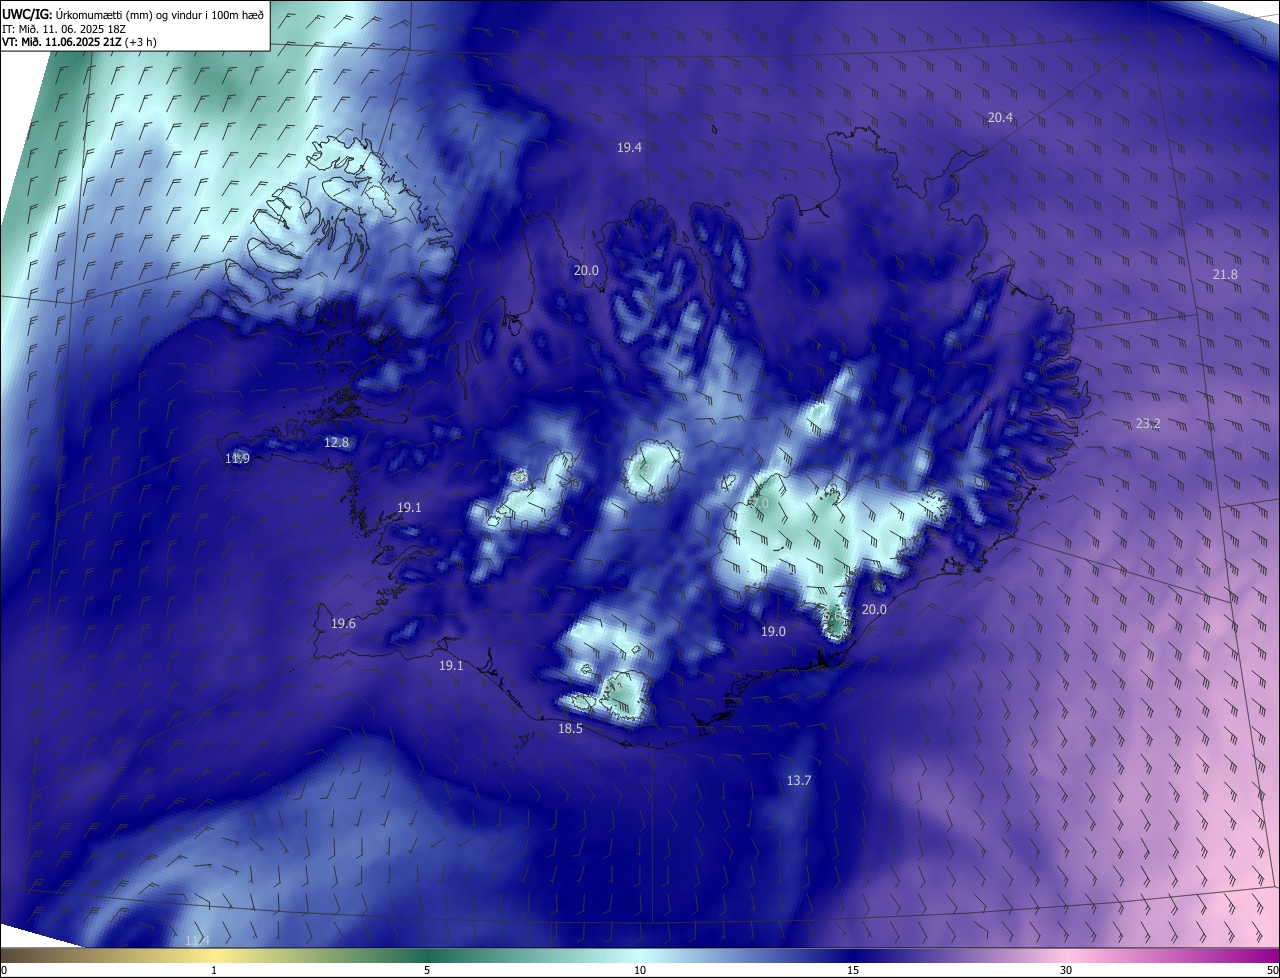1280x978 pixels.
Task: Select the 'IT: Mið. 11. 06. 2025 18Z' line
Action: tap(62, 28)
